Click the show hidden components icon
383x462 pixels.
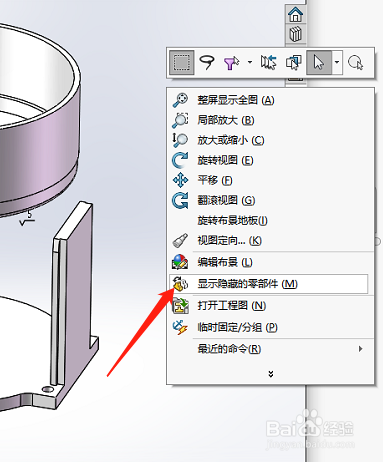pos(180,284)
